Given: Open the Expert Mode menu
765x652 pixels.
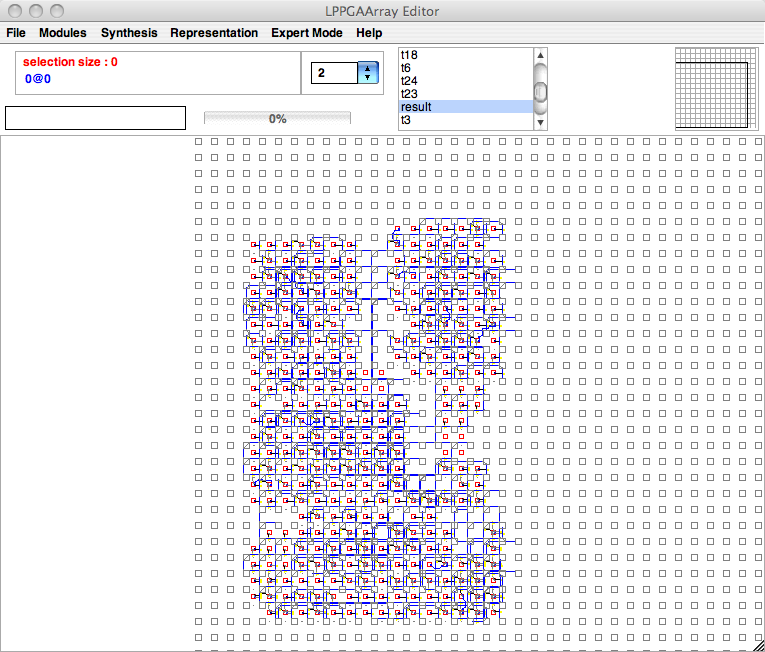Looking at the screenshot, I should coord(306,33).
